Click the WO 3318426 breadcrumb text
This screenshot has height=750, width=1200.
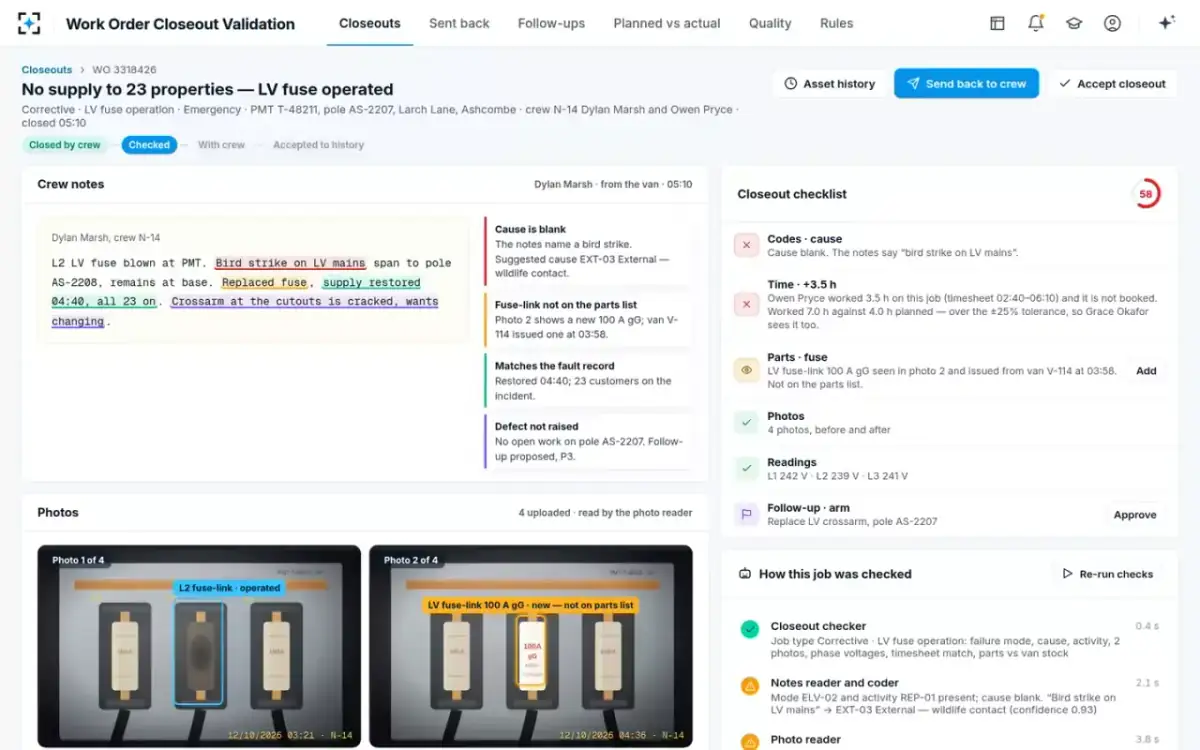(x=124, y=70)
